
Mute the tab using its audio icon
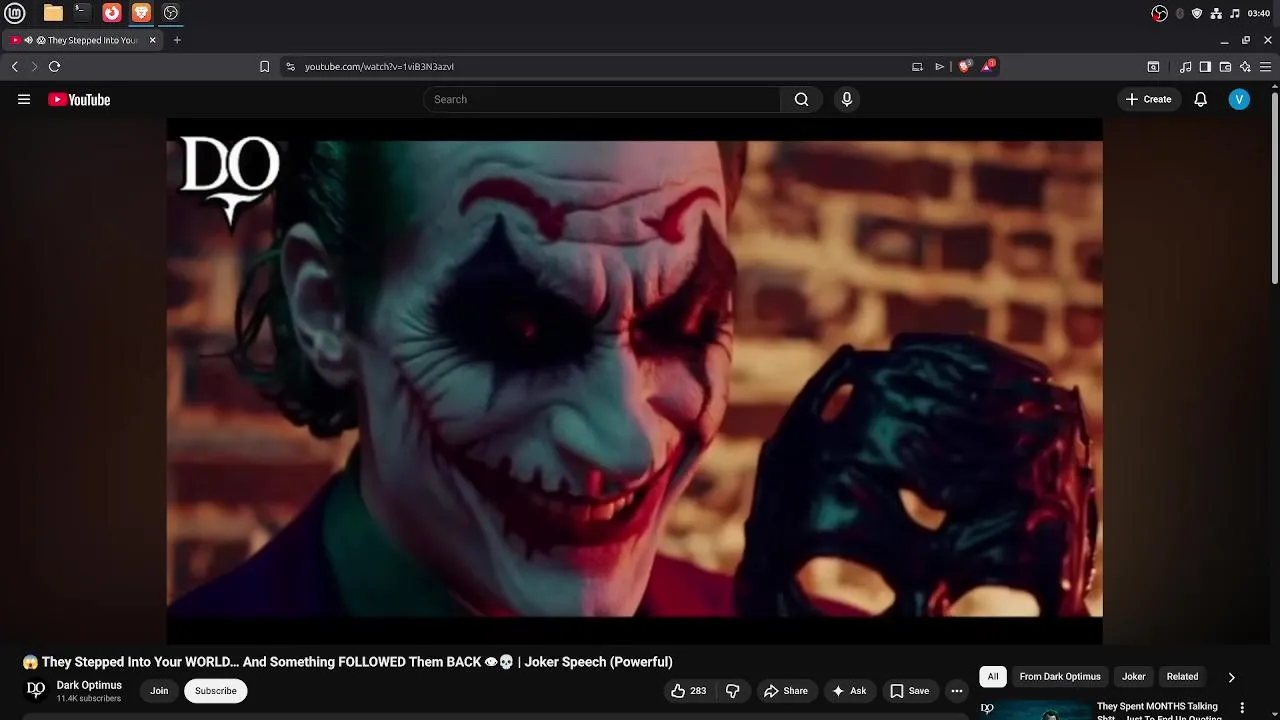pyautogui.click(x=29, y=40)
